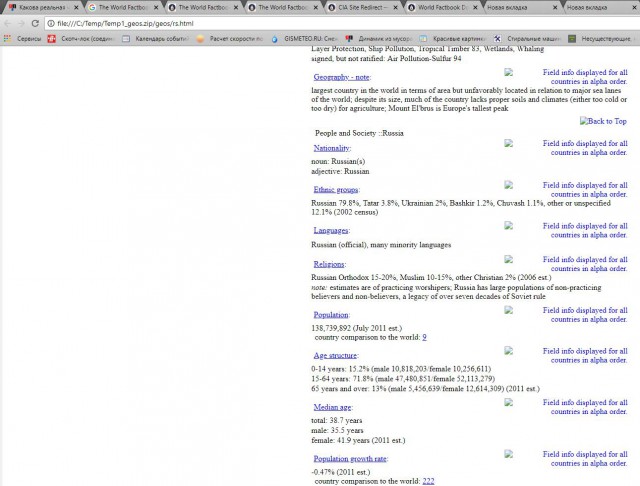Open Field info link in Age structure row
The width and height of the screenshot is (640, 486).
click(x=585, y=355)
